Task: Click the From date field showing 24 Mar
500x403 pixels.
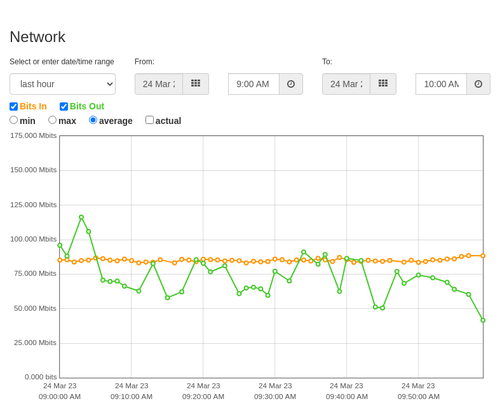Action: tap(159, 84)
